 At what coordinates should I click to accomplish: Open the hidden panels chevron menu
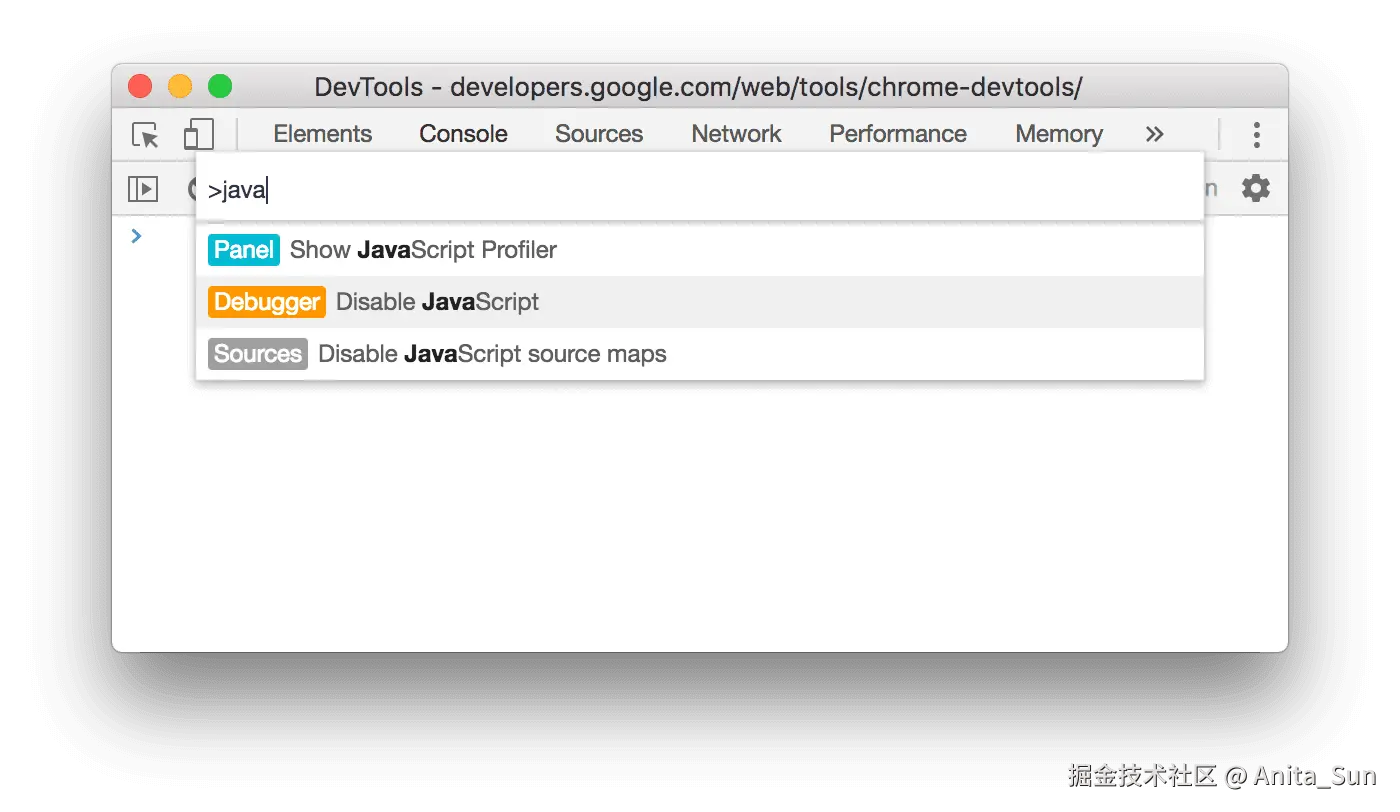click(1154, 133)
